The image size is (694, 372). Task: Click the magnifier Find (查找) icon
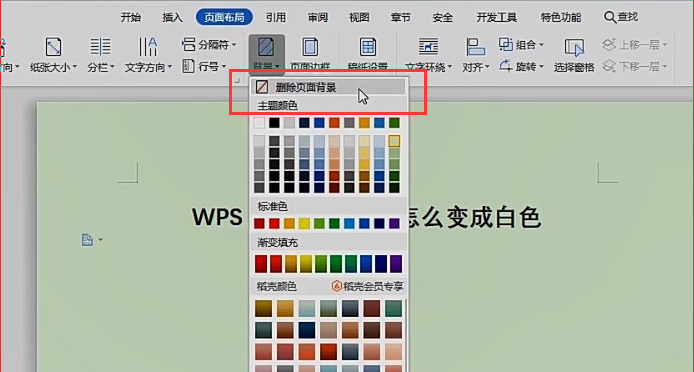click(610, 18)
